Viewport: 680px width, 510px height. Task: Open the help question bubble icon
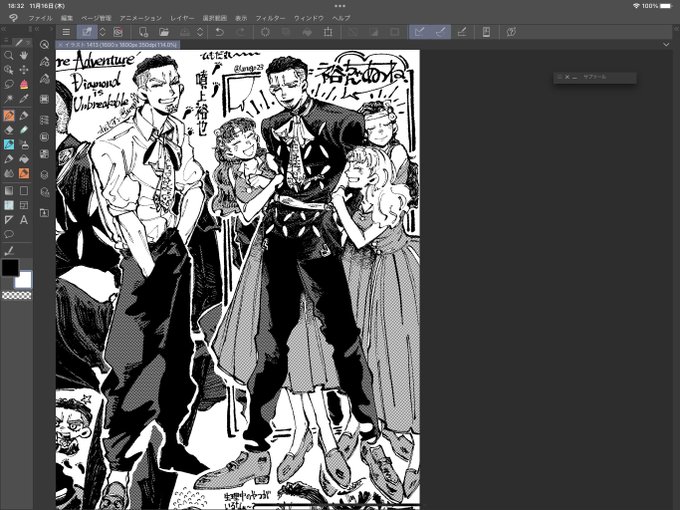tap(511, 32)
